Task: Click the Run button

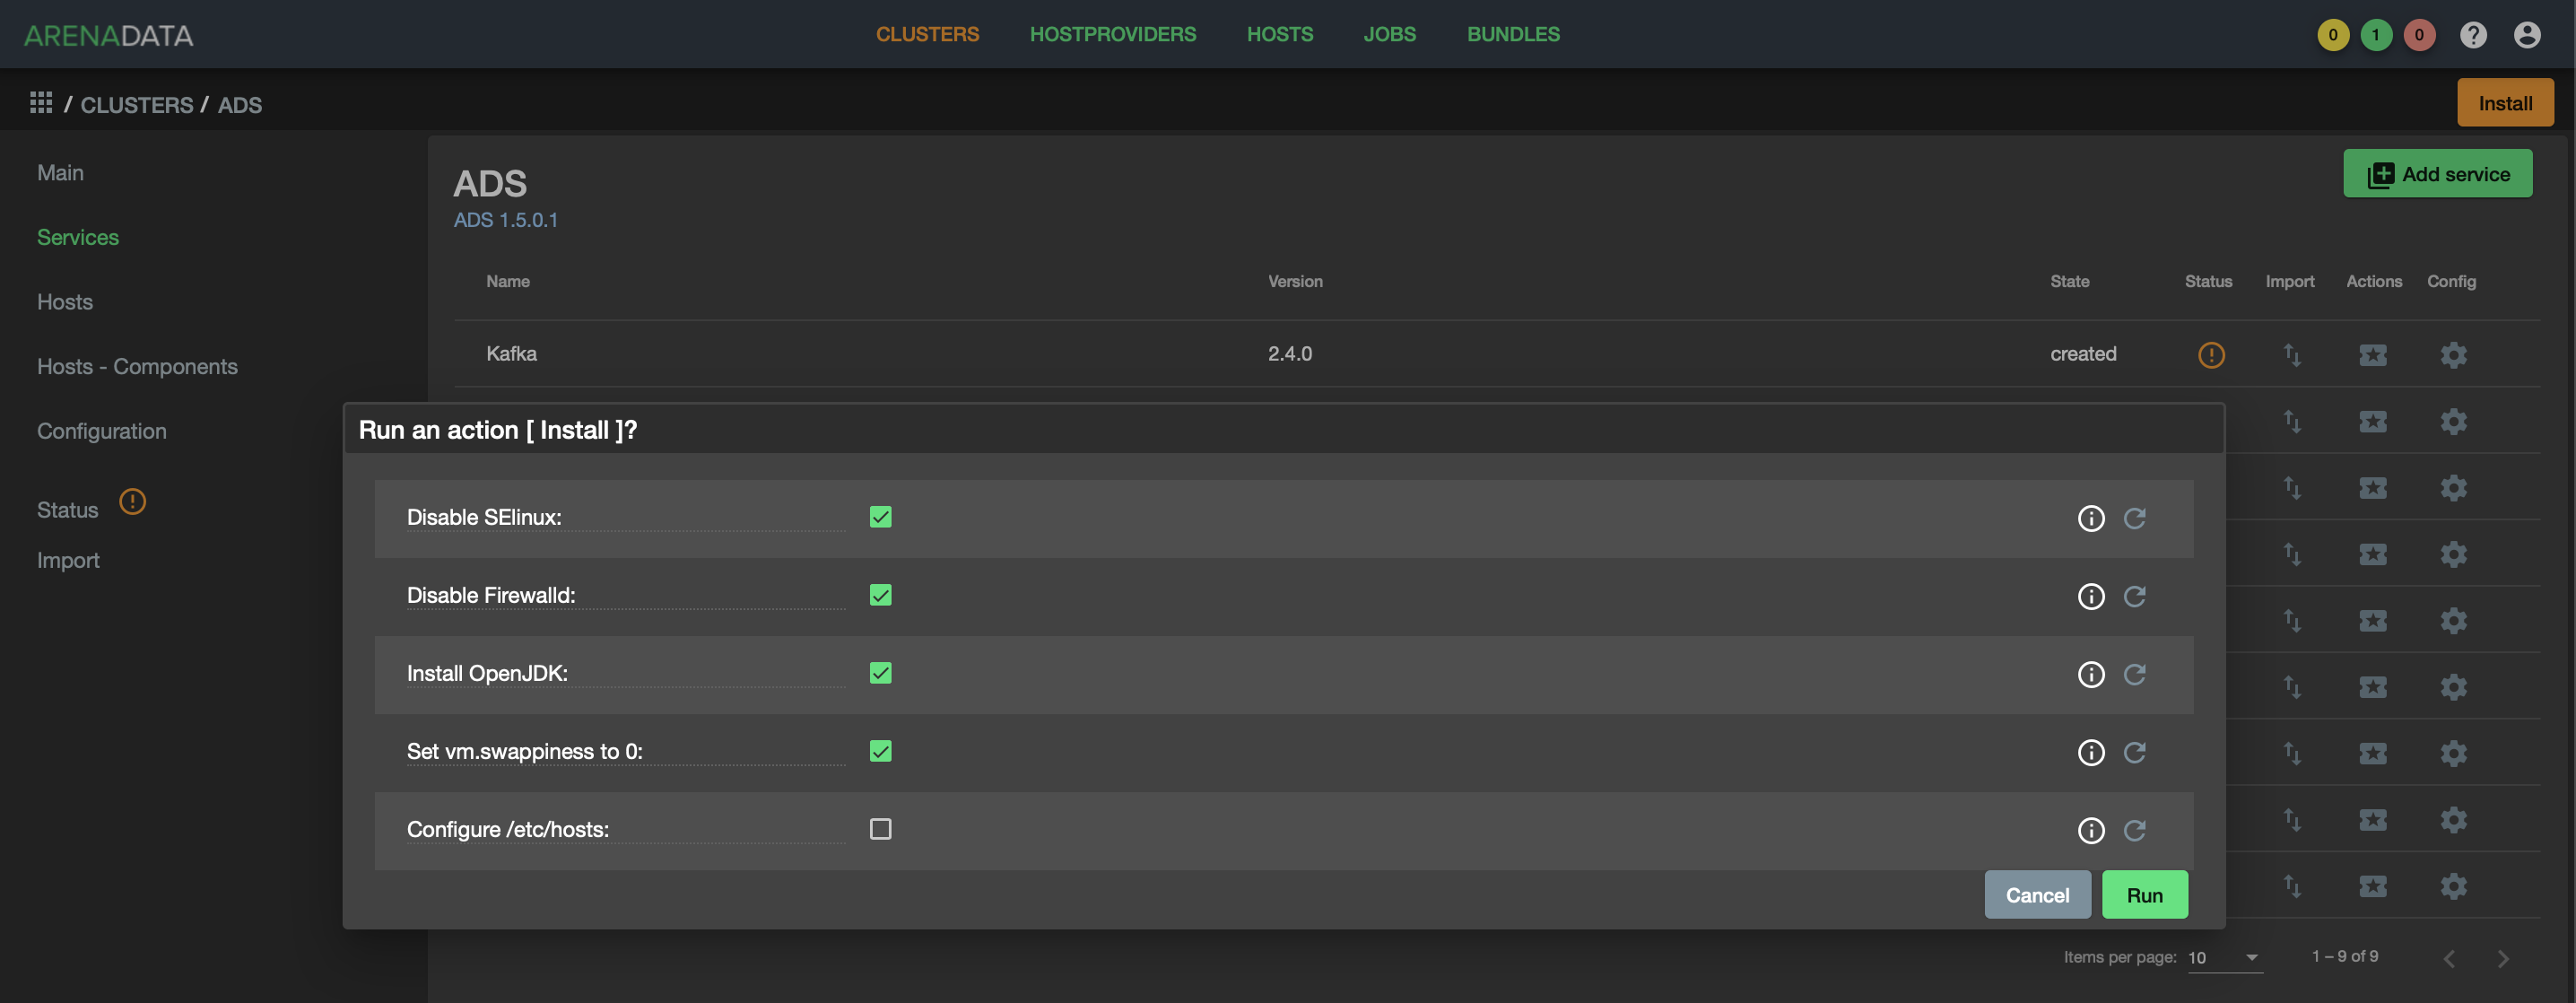Action: click(x=2144, y=894)
